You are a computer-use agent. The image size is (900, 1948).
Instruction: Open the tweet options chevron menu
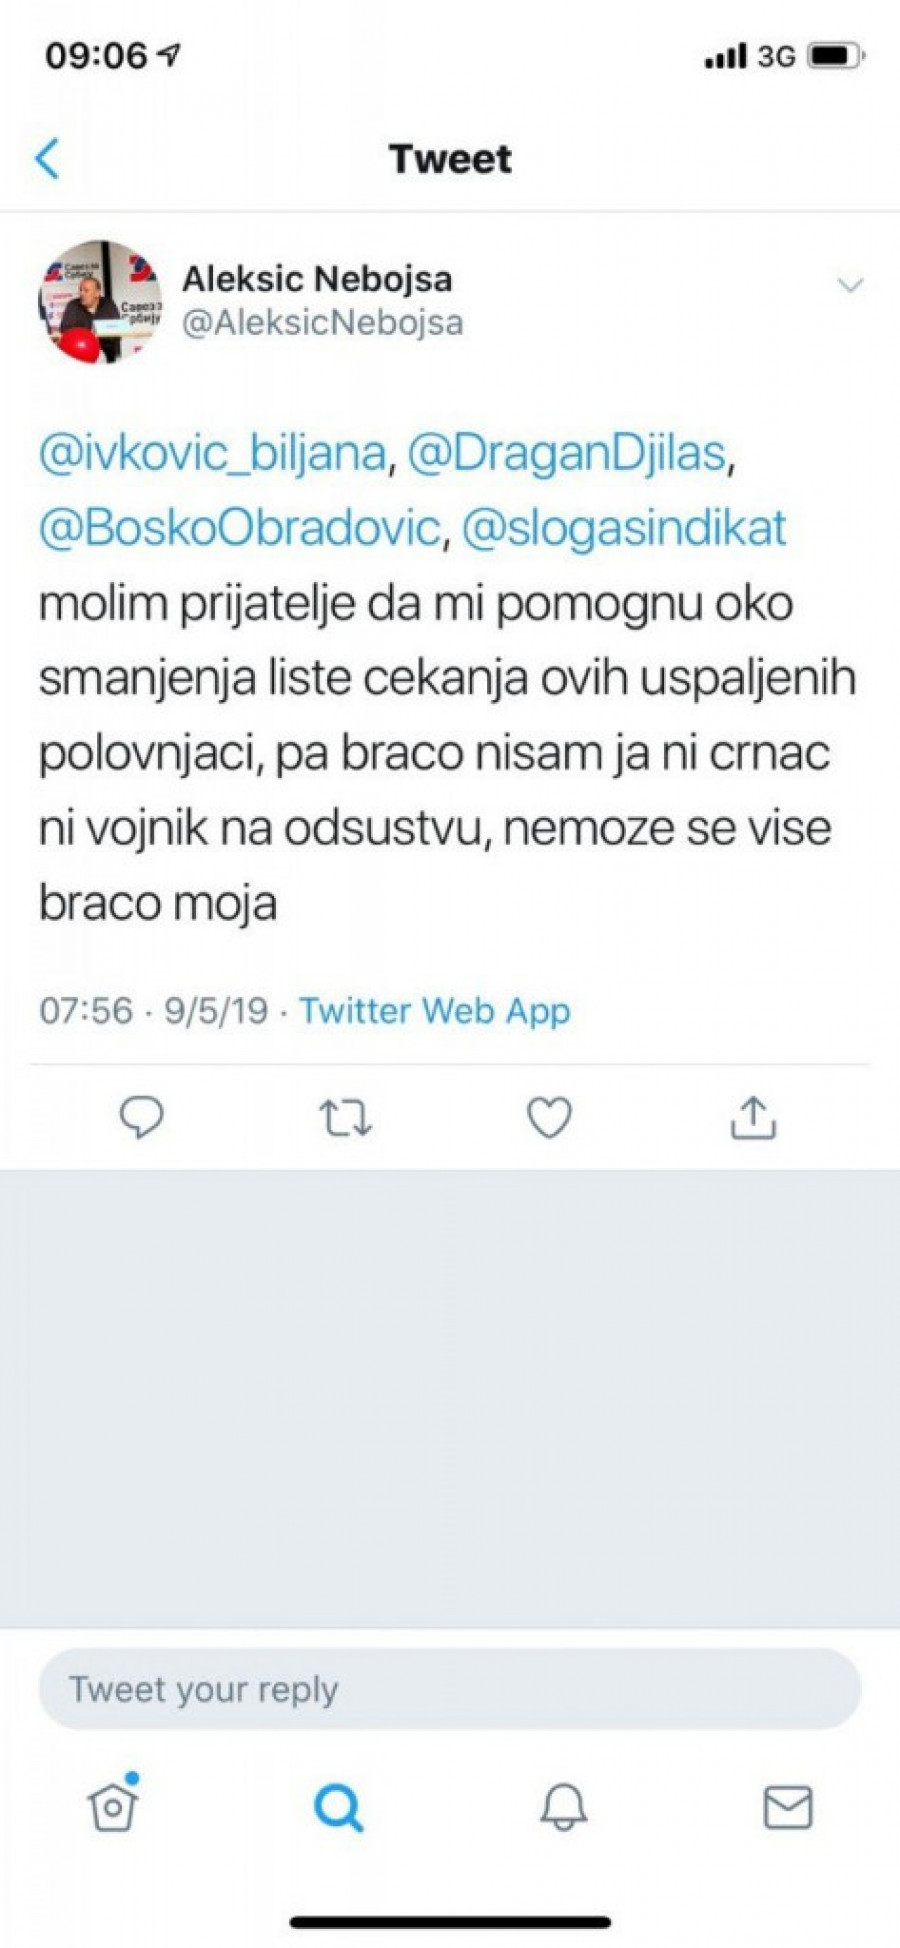point(849,286)
